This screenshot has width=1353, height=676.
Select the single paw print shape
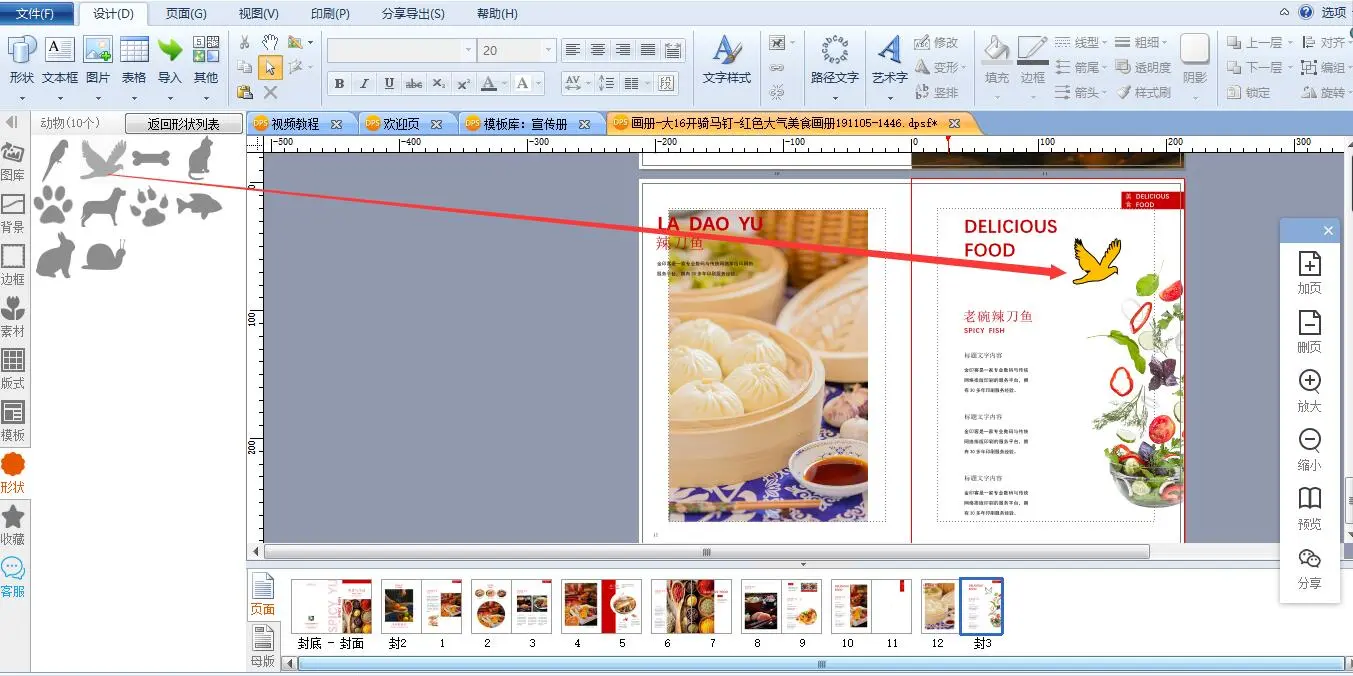(53, 206)
